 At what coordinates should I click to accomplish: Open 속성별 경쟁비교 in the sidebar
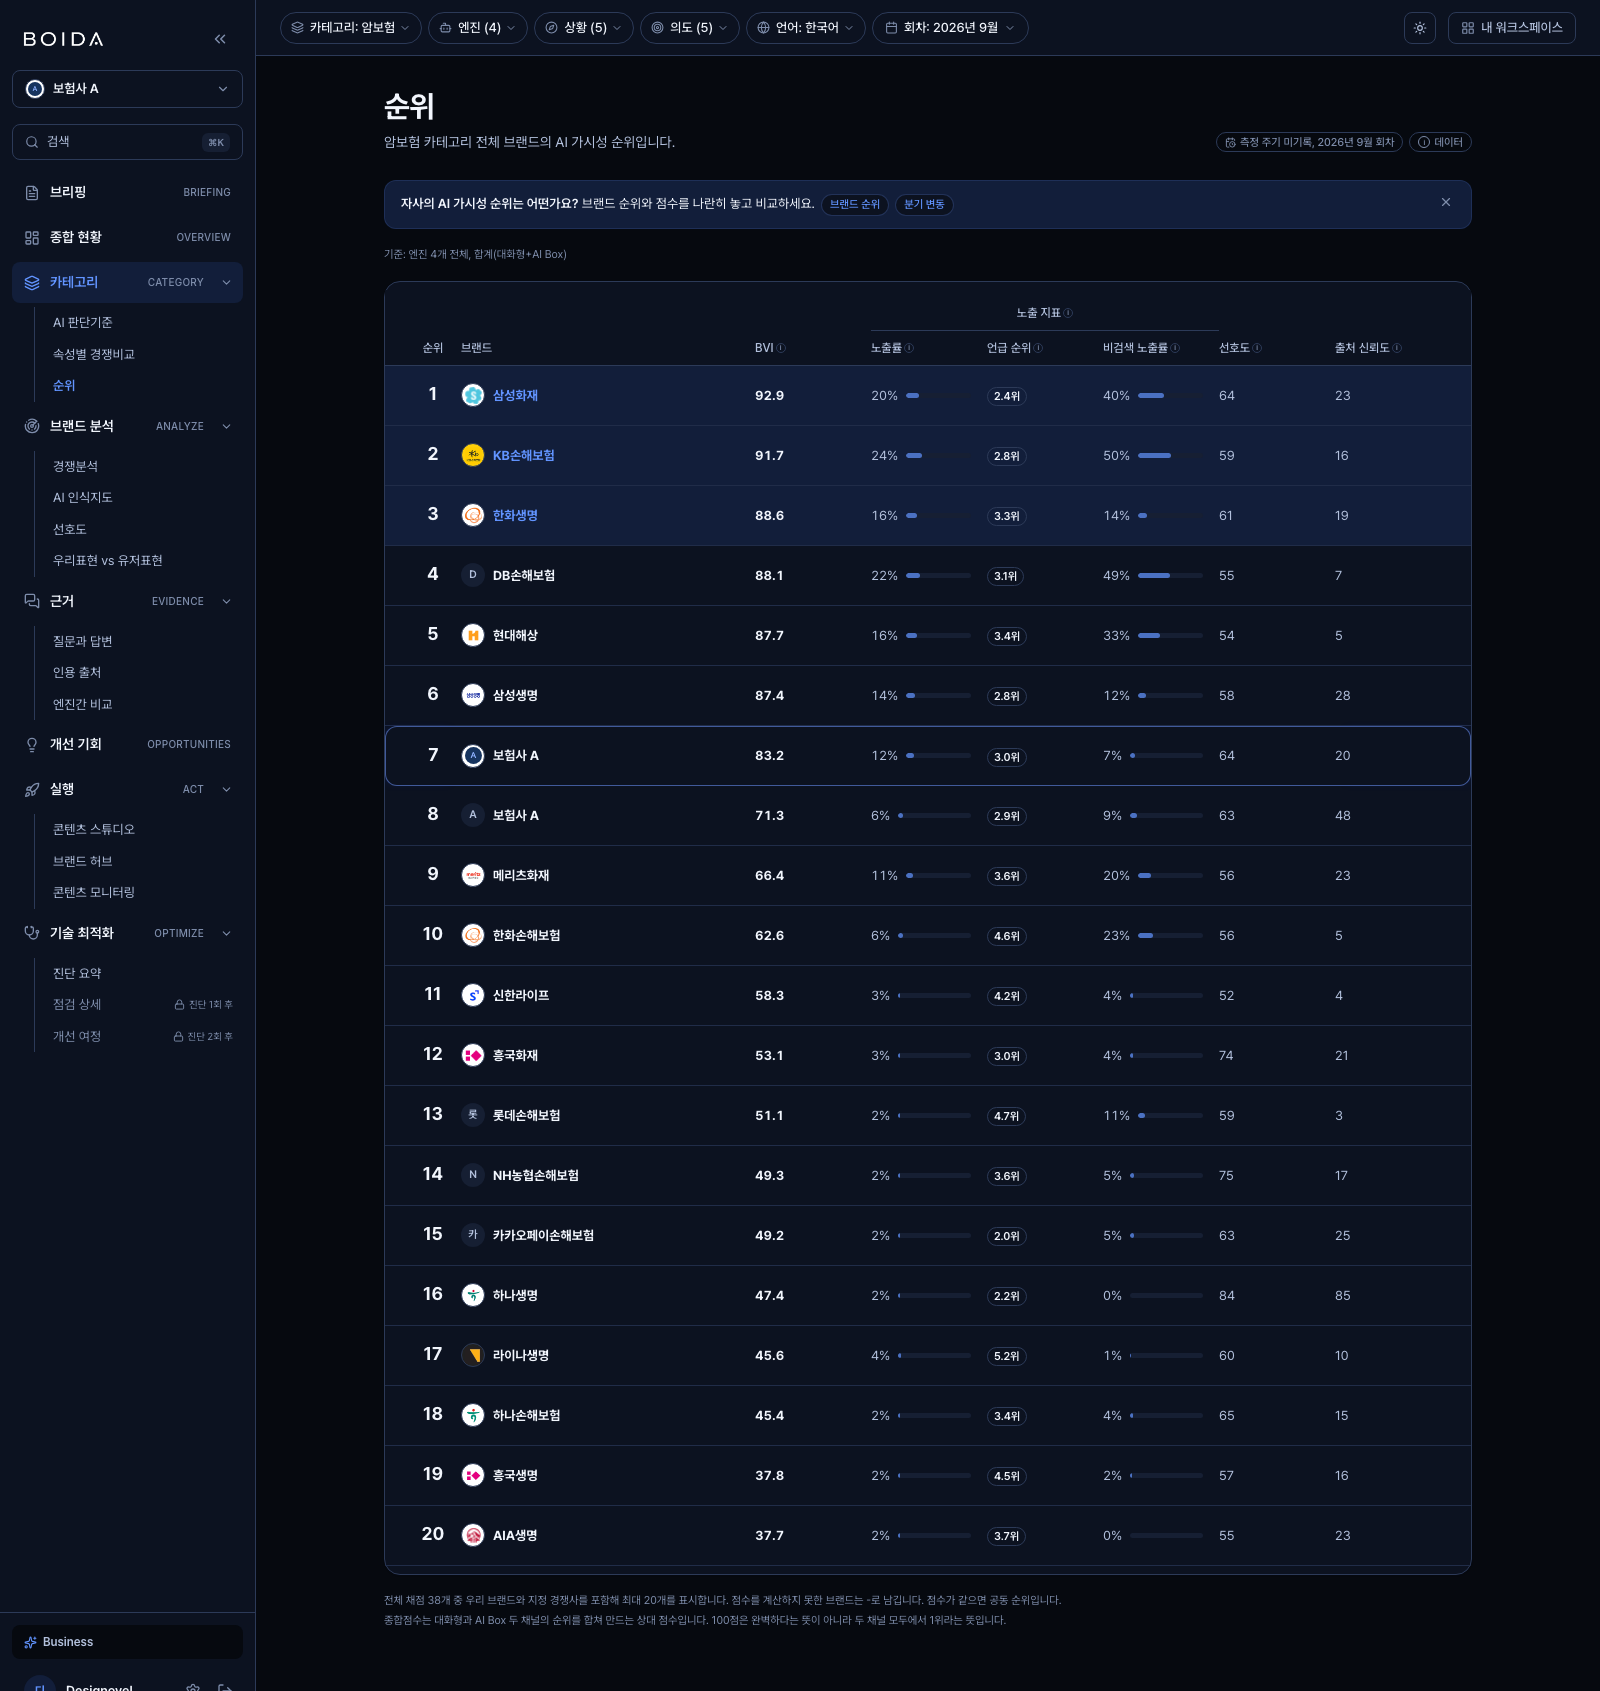click(94, 354)
